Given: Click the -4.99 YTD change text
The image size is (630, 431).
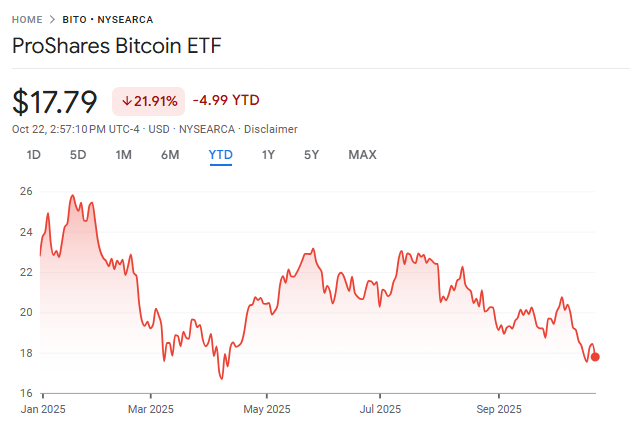Looking at the screenshot, I should tap(226, 100).
